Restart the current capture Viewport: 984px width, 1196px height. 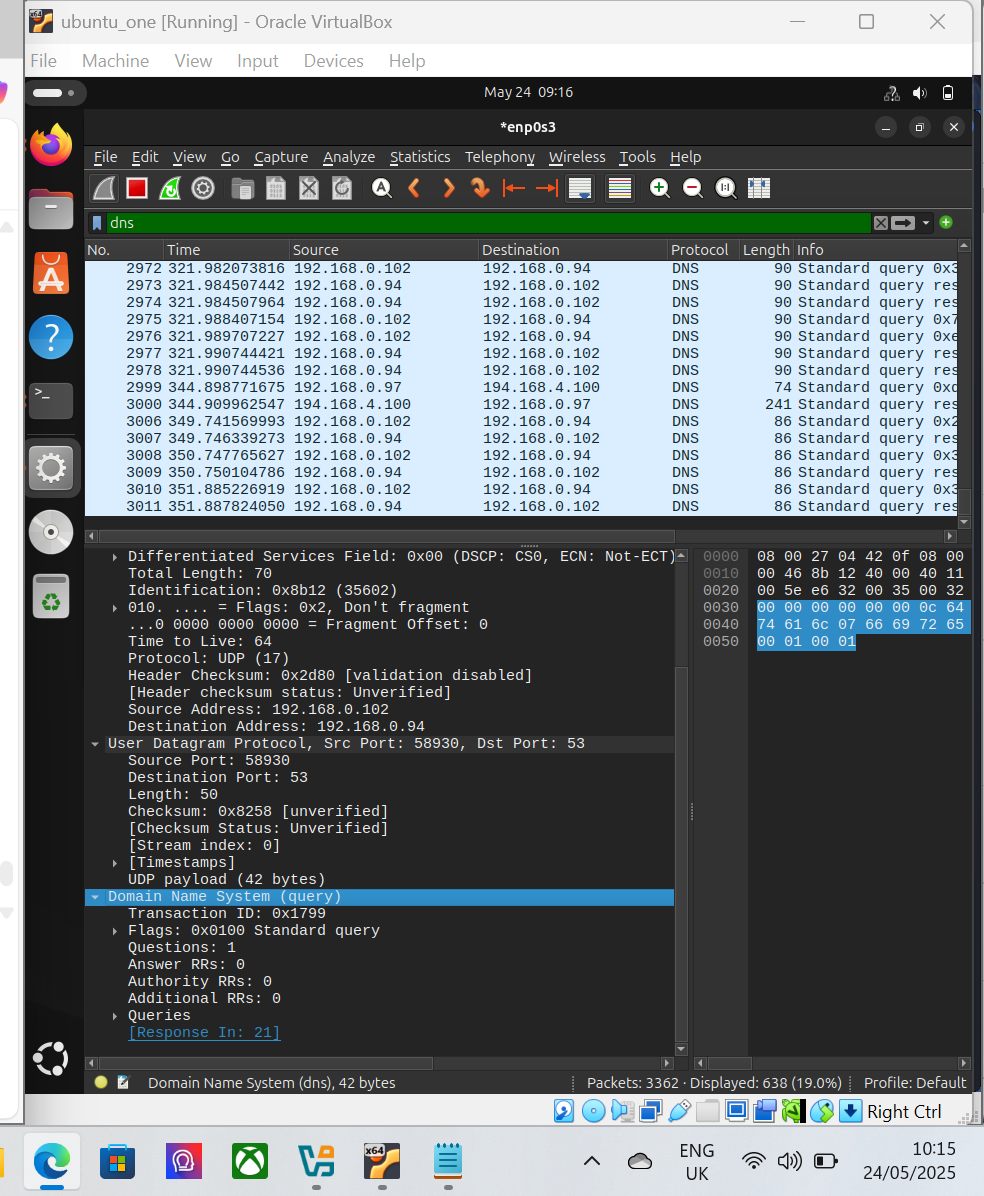[x=171, y=188]
